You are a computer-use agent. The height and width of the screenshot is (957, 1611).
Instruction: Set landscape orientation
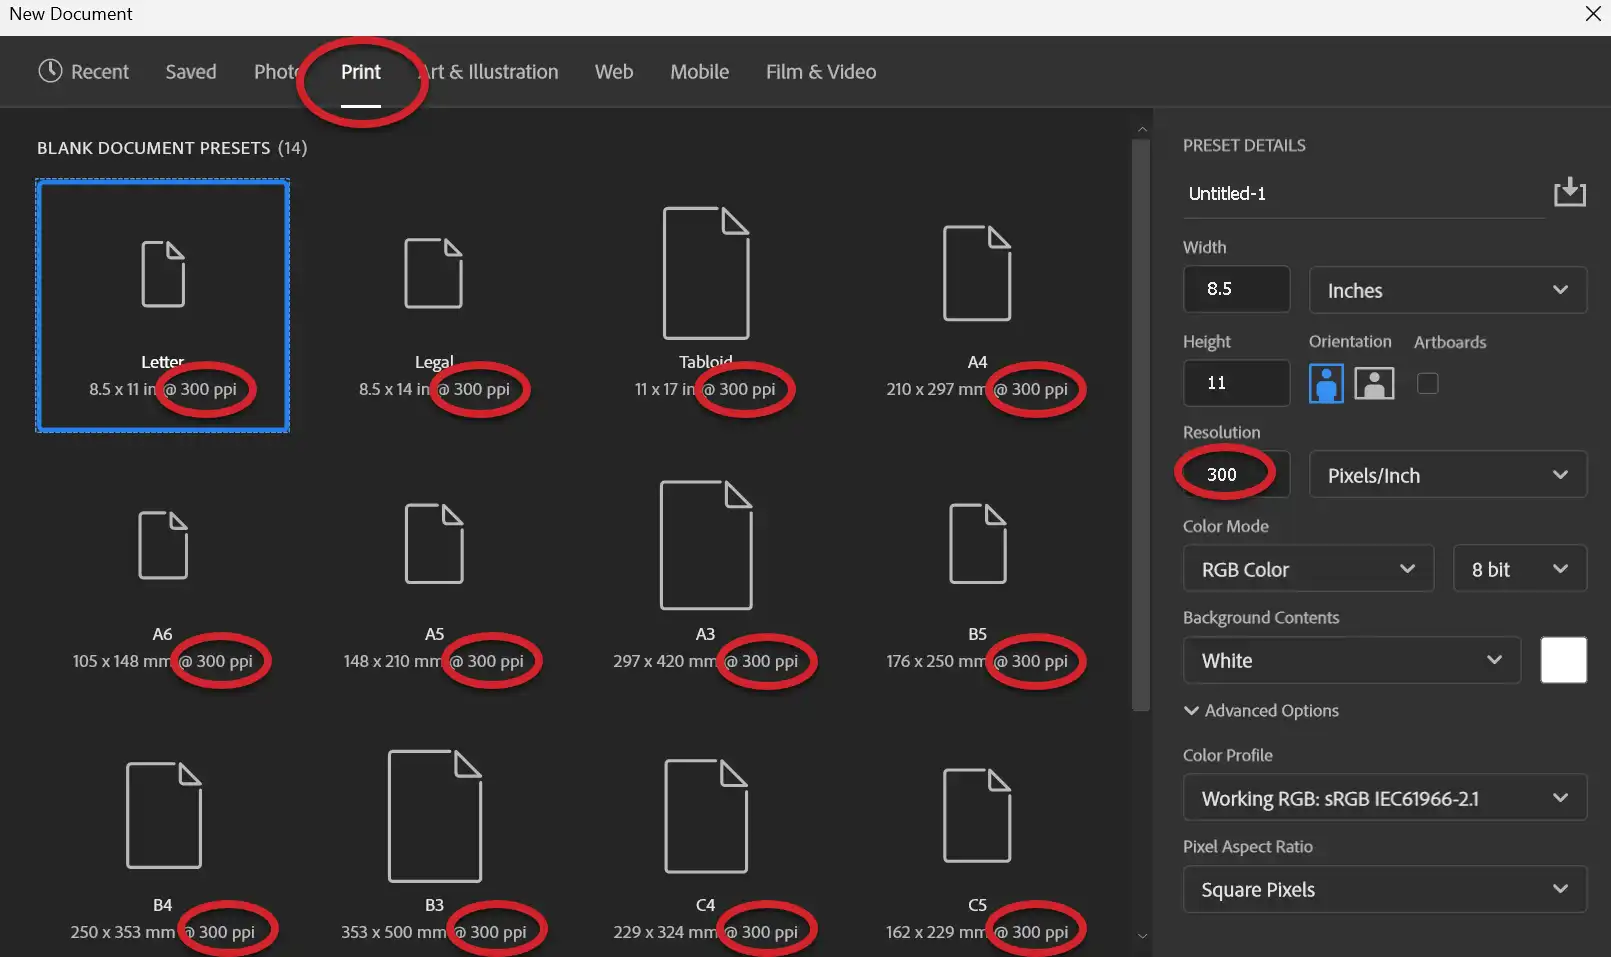coord(1374,383)
